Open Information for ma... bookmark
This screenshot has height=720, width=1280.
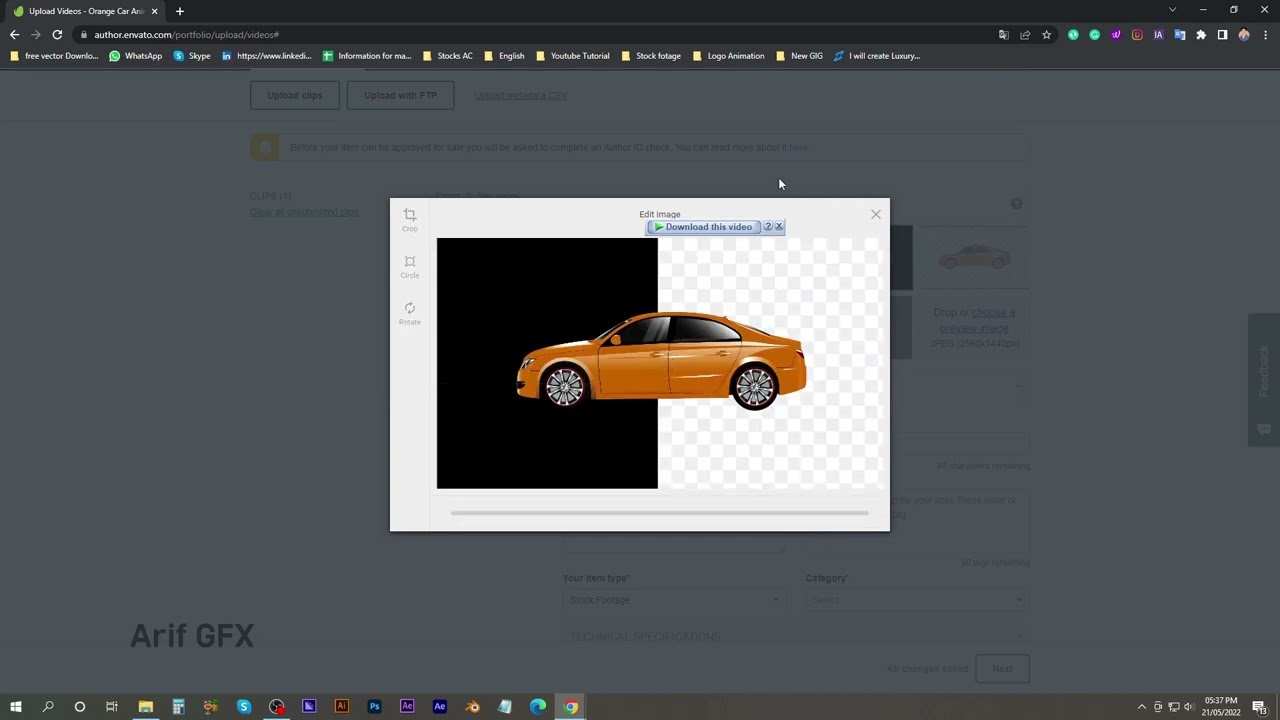click(x=367, y=56)
